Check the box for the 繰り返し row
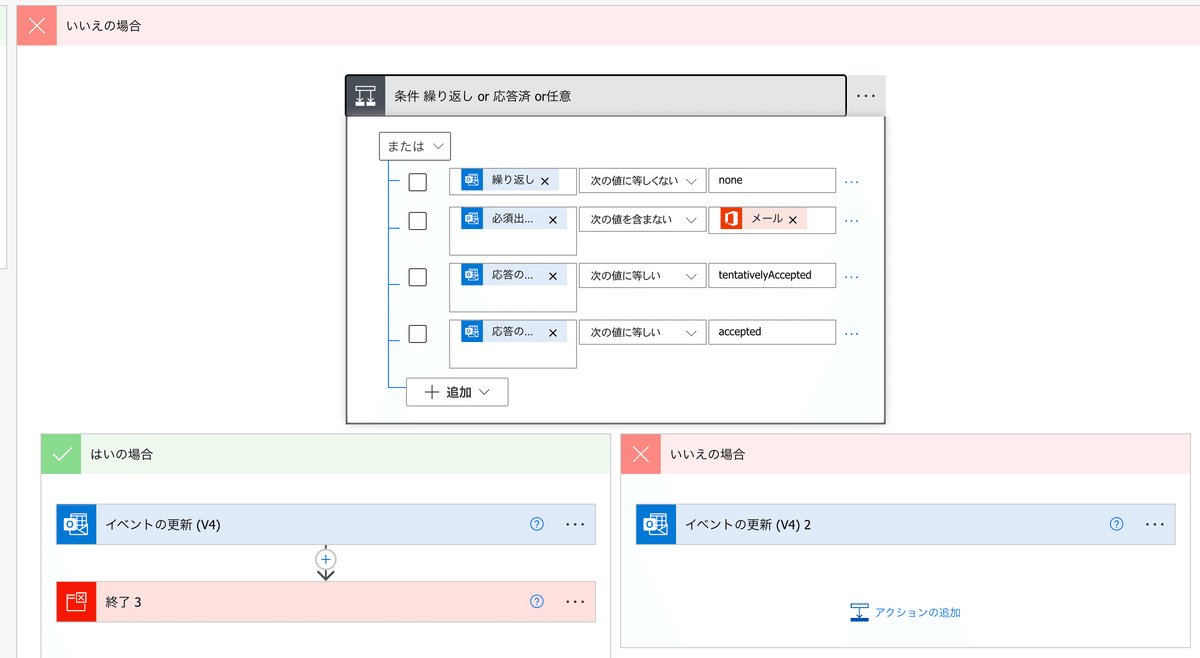 418,182
